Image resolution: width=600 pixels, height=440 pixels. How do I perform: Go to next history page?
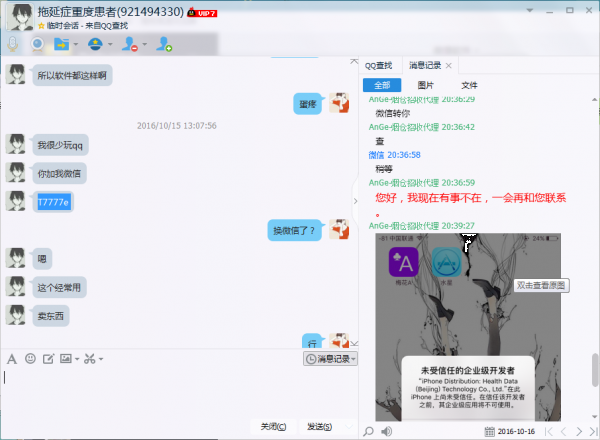click(579, 432)
